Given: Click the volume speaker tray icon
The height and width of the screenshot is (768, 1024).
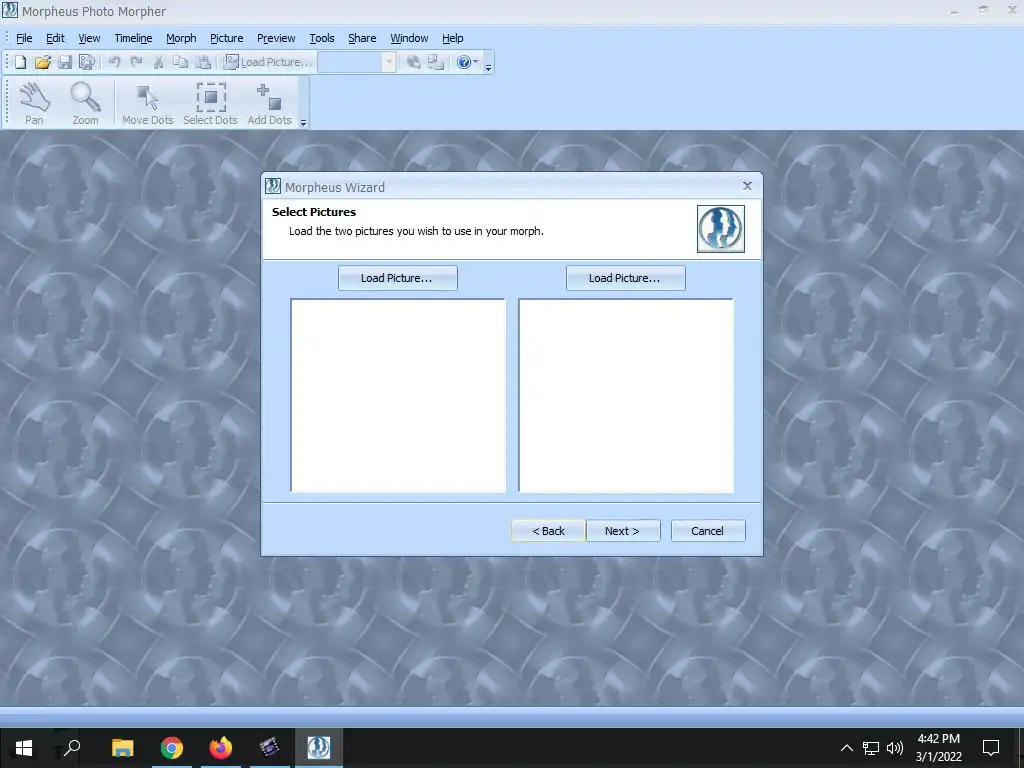Looking at the screenshot, I should [895, 748].
